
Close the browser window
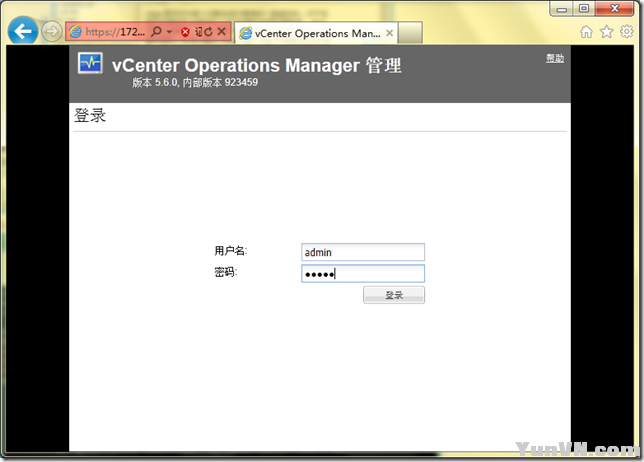(x=614, y=9)
